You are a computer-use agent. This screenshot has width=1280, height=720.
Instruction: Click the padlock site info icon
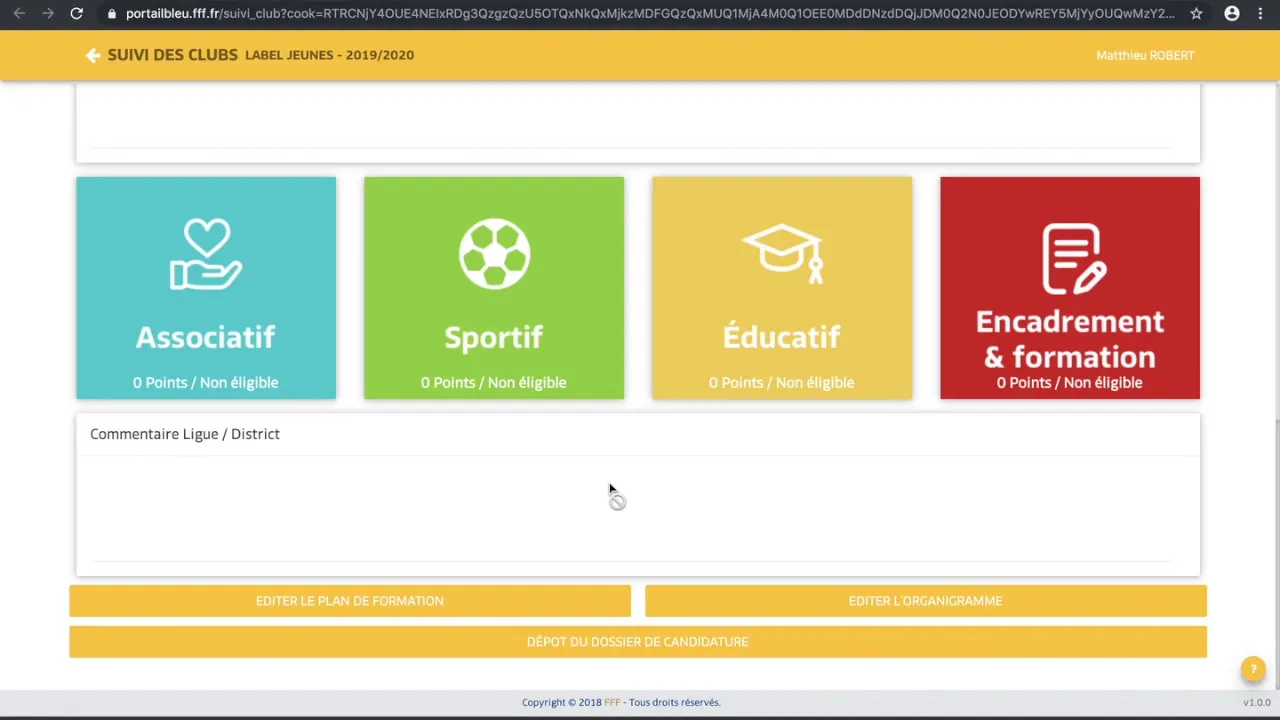(112, 14)
